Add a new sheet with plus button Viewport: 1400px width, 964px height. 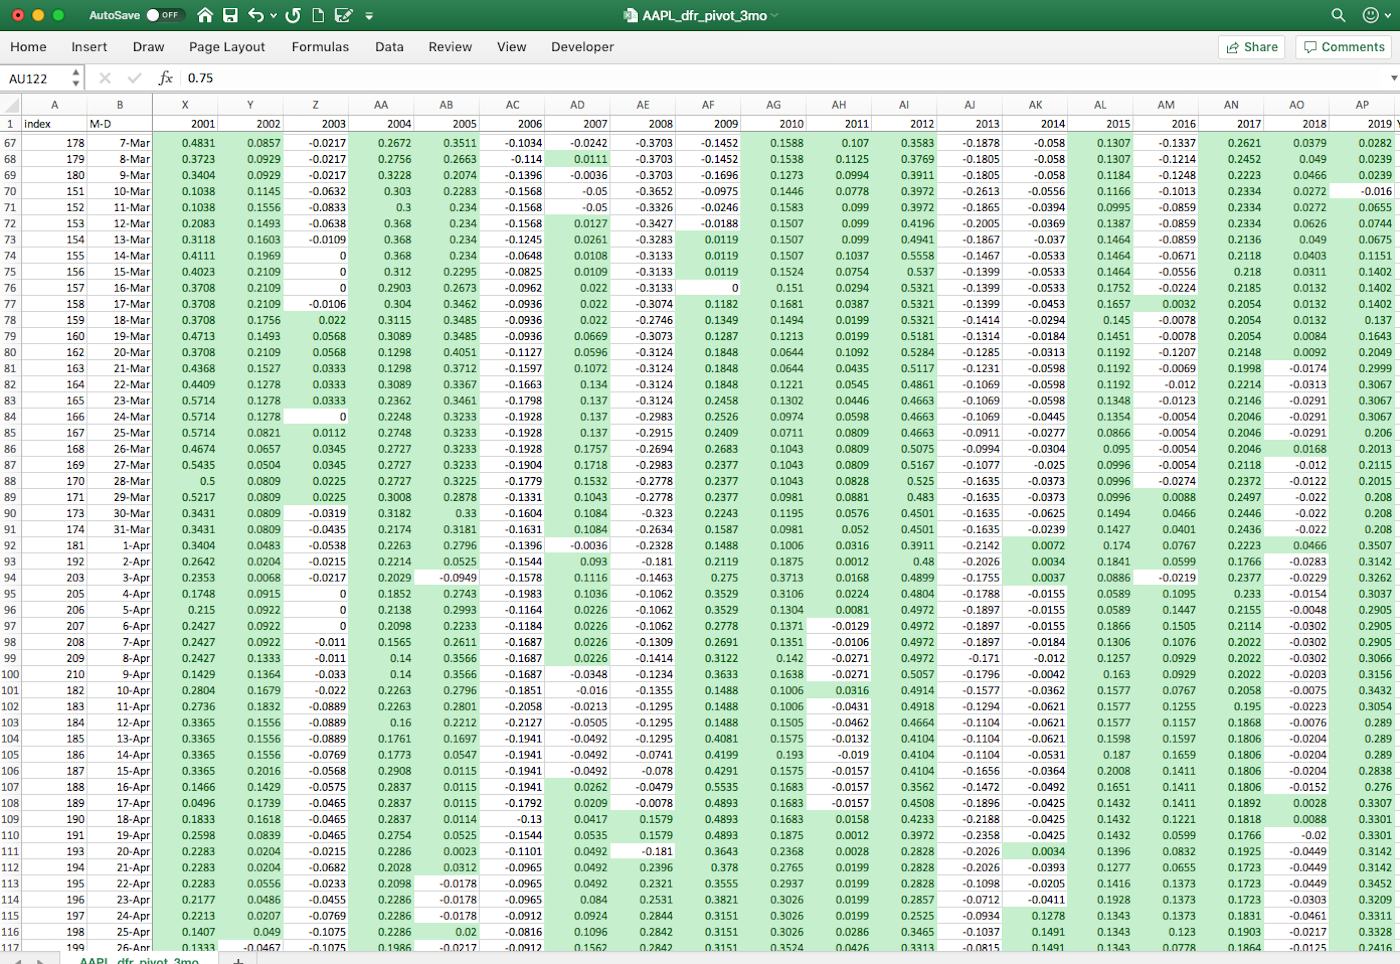(238, 960)
